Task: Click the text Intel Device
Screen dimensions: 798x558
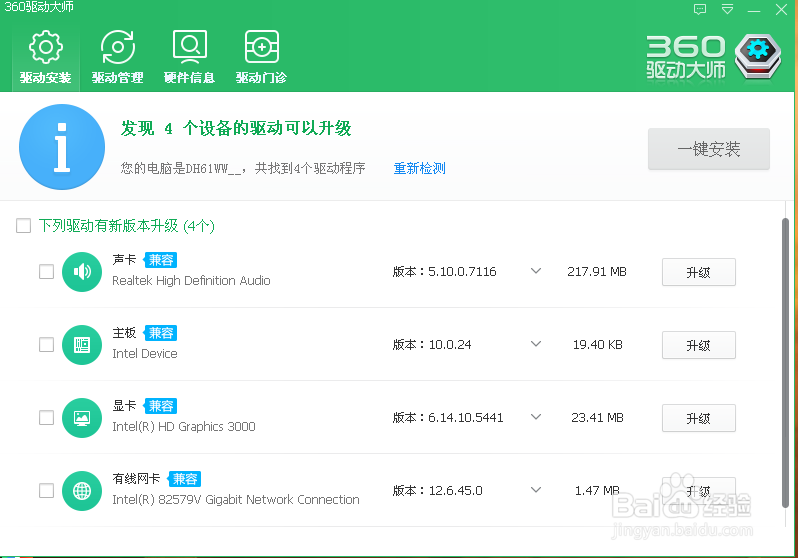Action: pos(145,353)
